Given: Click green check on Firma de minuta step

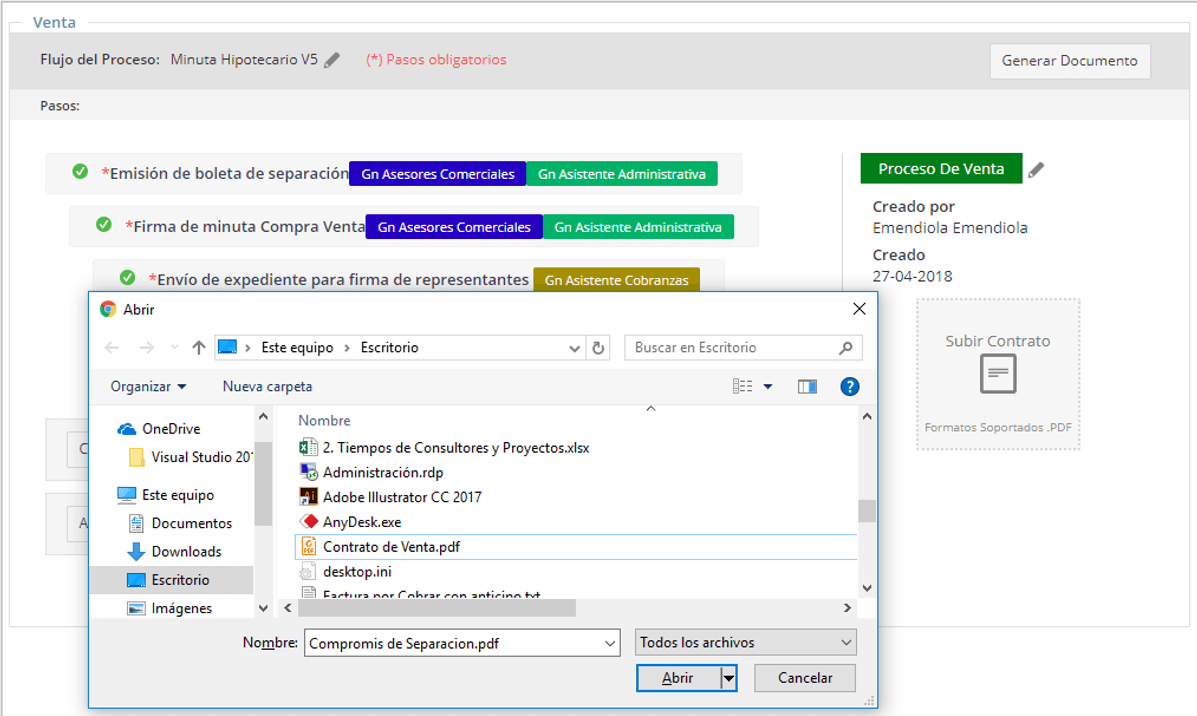Looking at the screenshot, I should pos(104,224).
